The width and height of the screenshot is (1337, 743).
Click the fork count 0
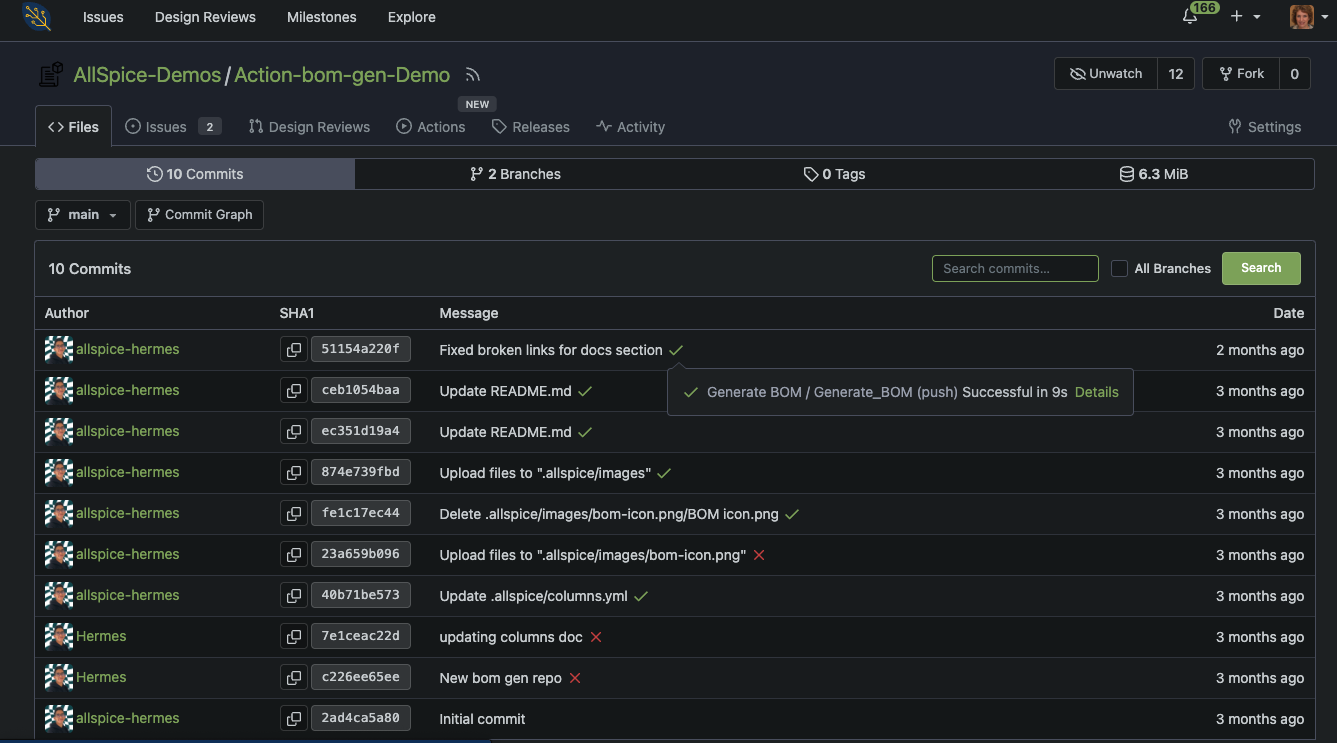1295,74
